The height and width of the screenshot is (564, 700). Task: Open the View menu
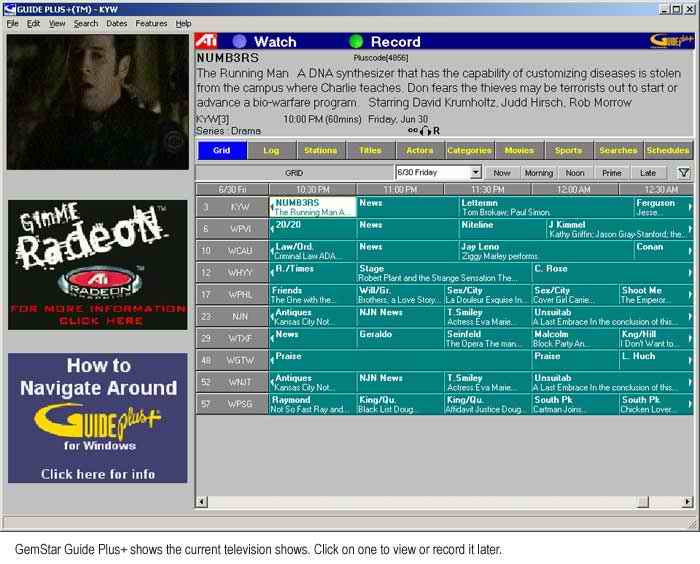point(57,24)
